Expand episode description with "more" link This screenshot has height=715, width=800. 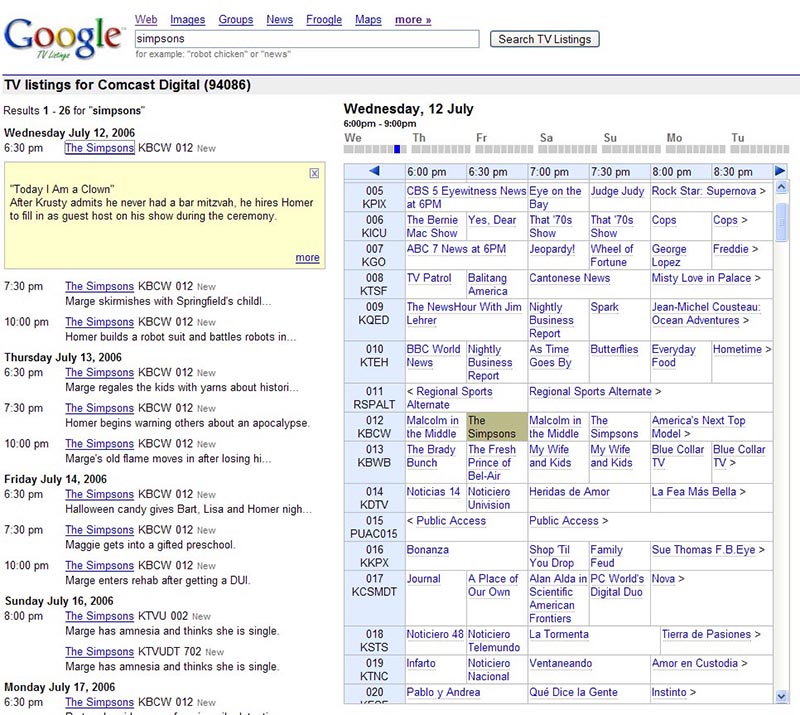(x=307, y=258)
